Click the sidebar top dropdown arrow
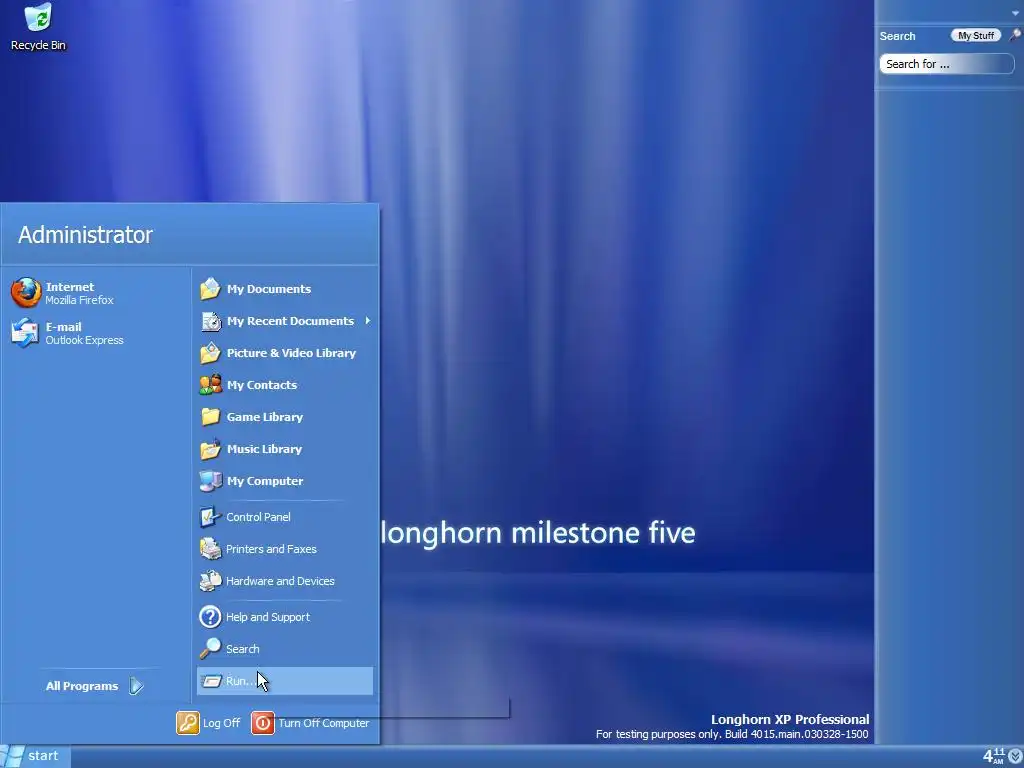 (x=1016, y=14)
